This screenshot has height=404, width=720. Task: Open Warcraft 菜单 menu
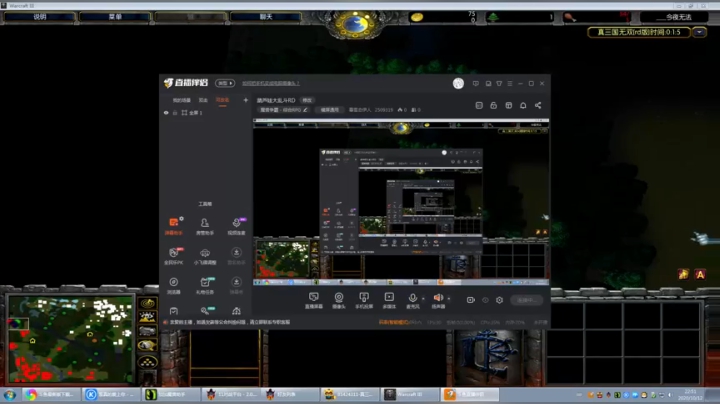(x=115, y=17)
